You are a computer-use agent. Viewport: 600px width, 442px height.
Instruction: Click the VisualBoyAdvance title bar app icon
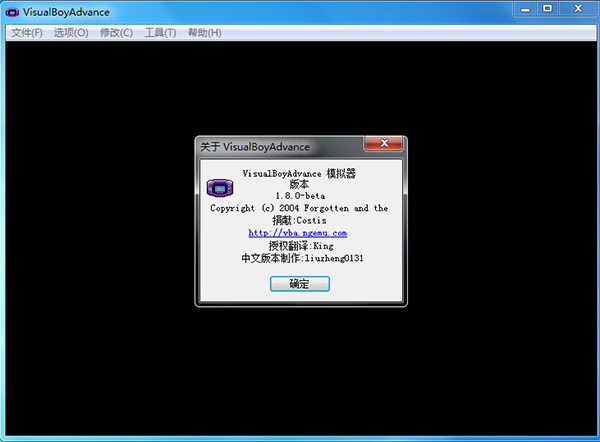click(12, 12)
